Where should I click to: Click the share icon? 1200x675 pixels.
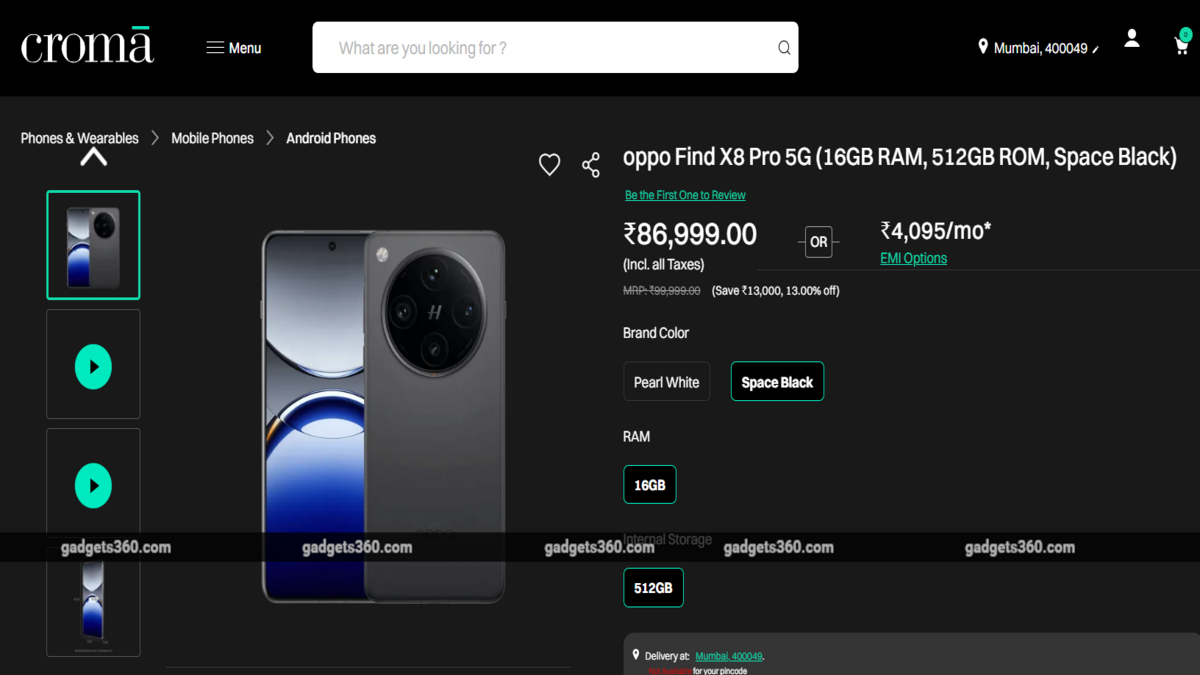(591, 165)
